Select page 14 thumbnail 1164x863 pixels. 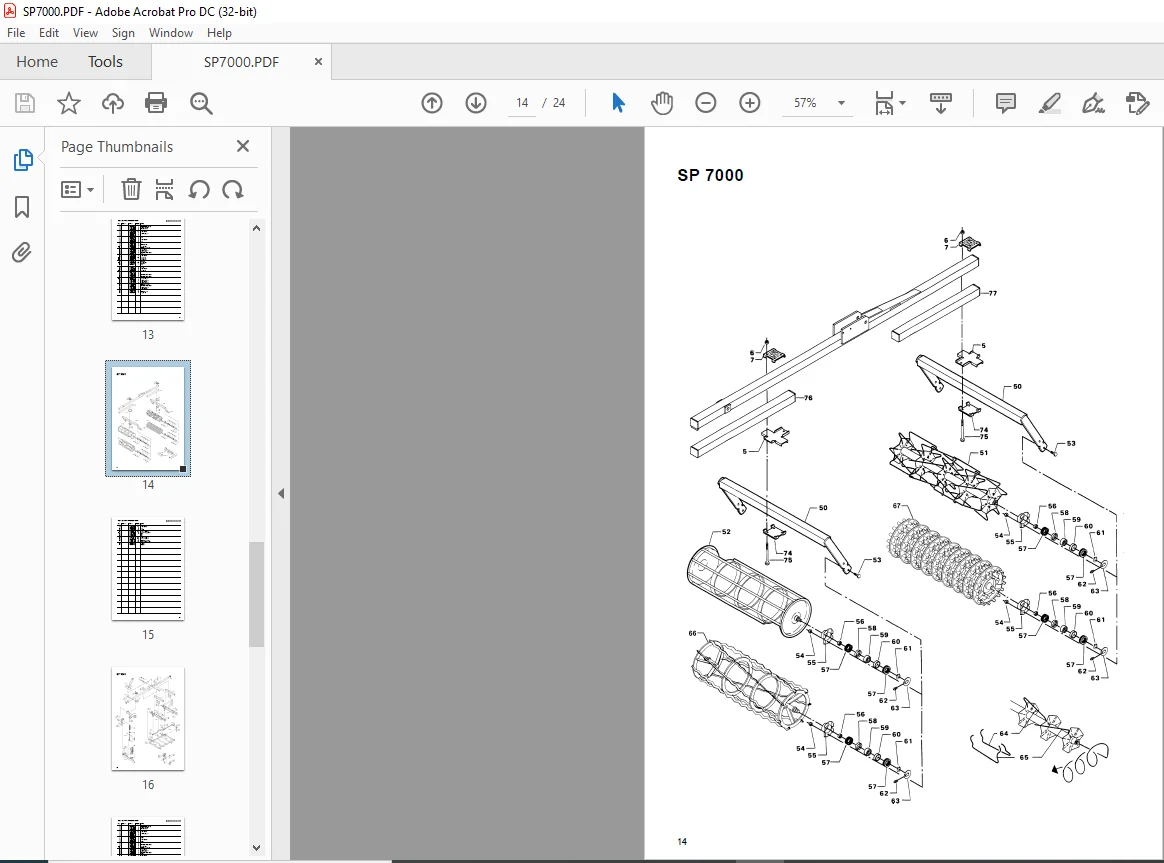click(148, 419)
